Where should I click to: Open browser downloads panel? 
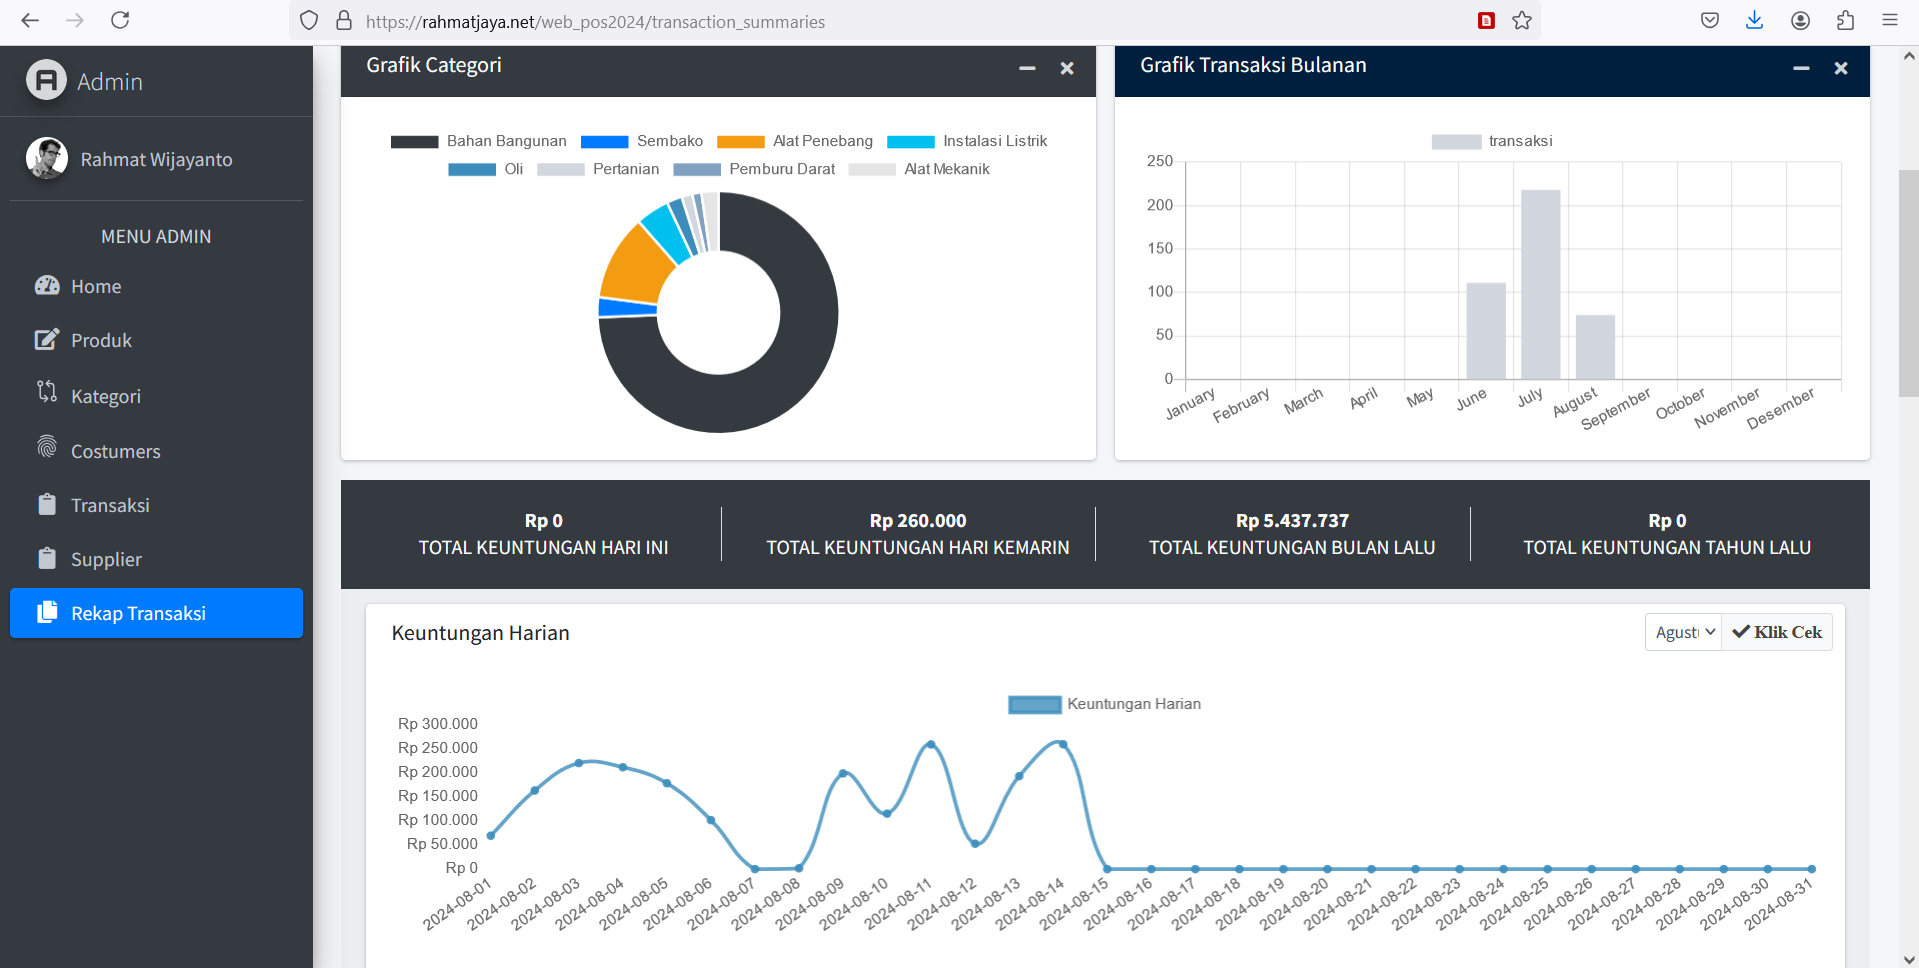(x=1754, y=21)
